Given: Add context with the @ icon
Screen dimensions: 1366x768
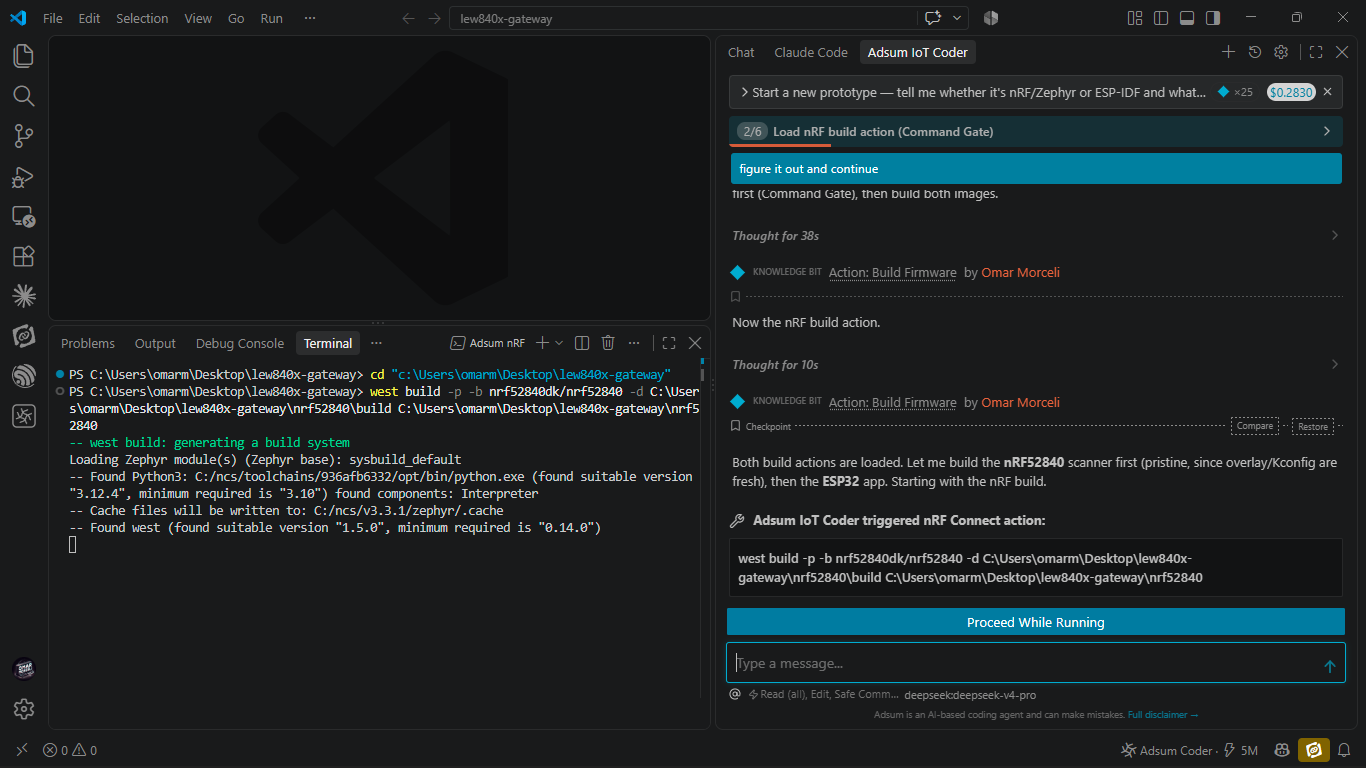Looking at the screenshot, I should click(735, 694).
